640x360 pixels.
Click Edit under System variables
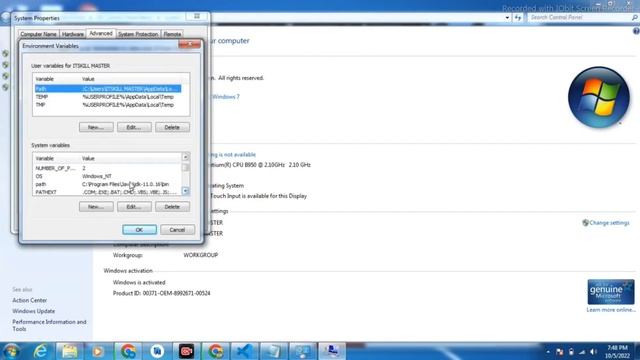(134, 207)
